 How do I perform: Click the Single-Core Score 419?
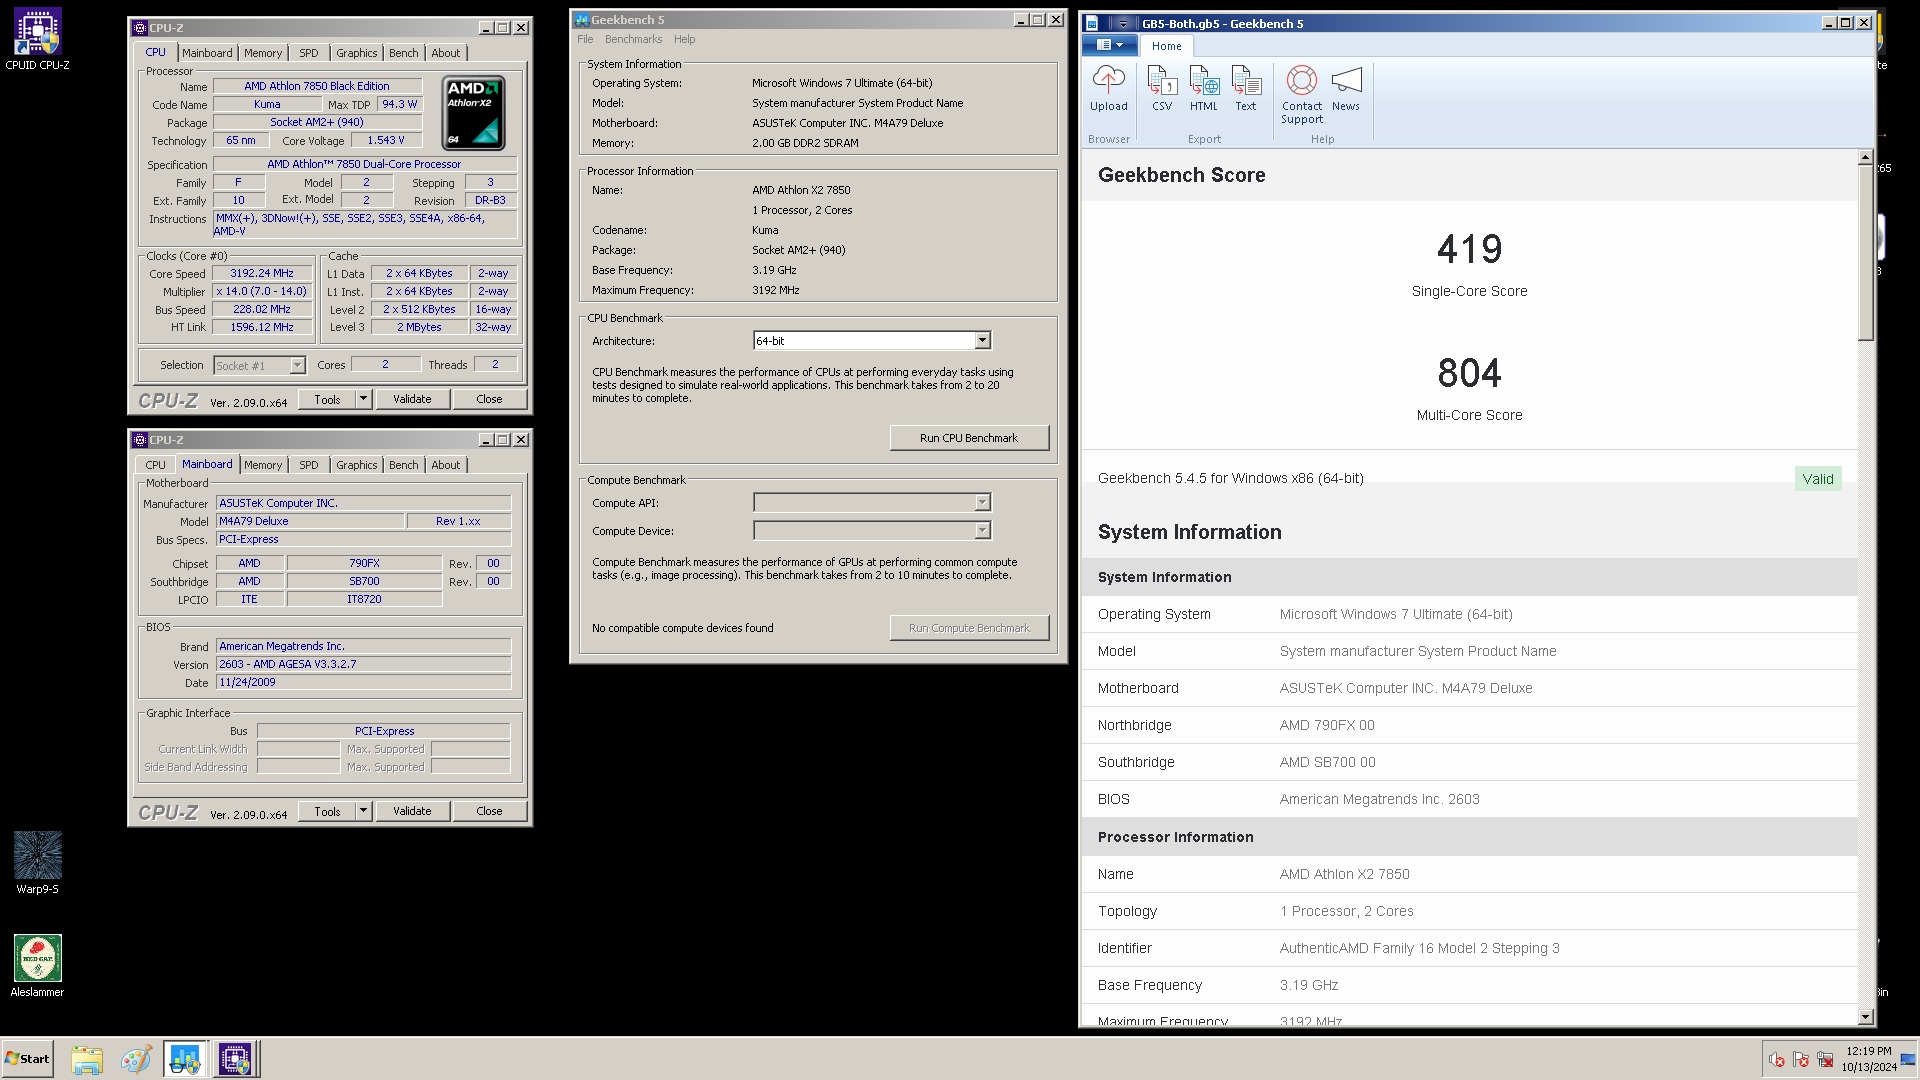(1469, 249)
